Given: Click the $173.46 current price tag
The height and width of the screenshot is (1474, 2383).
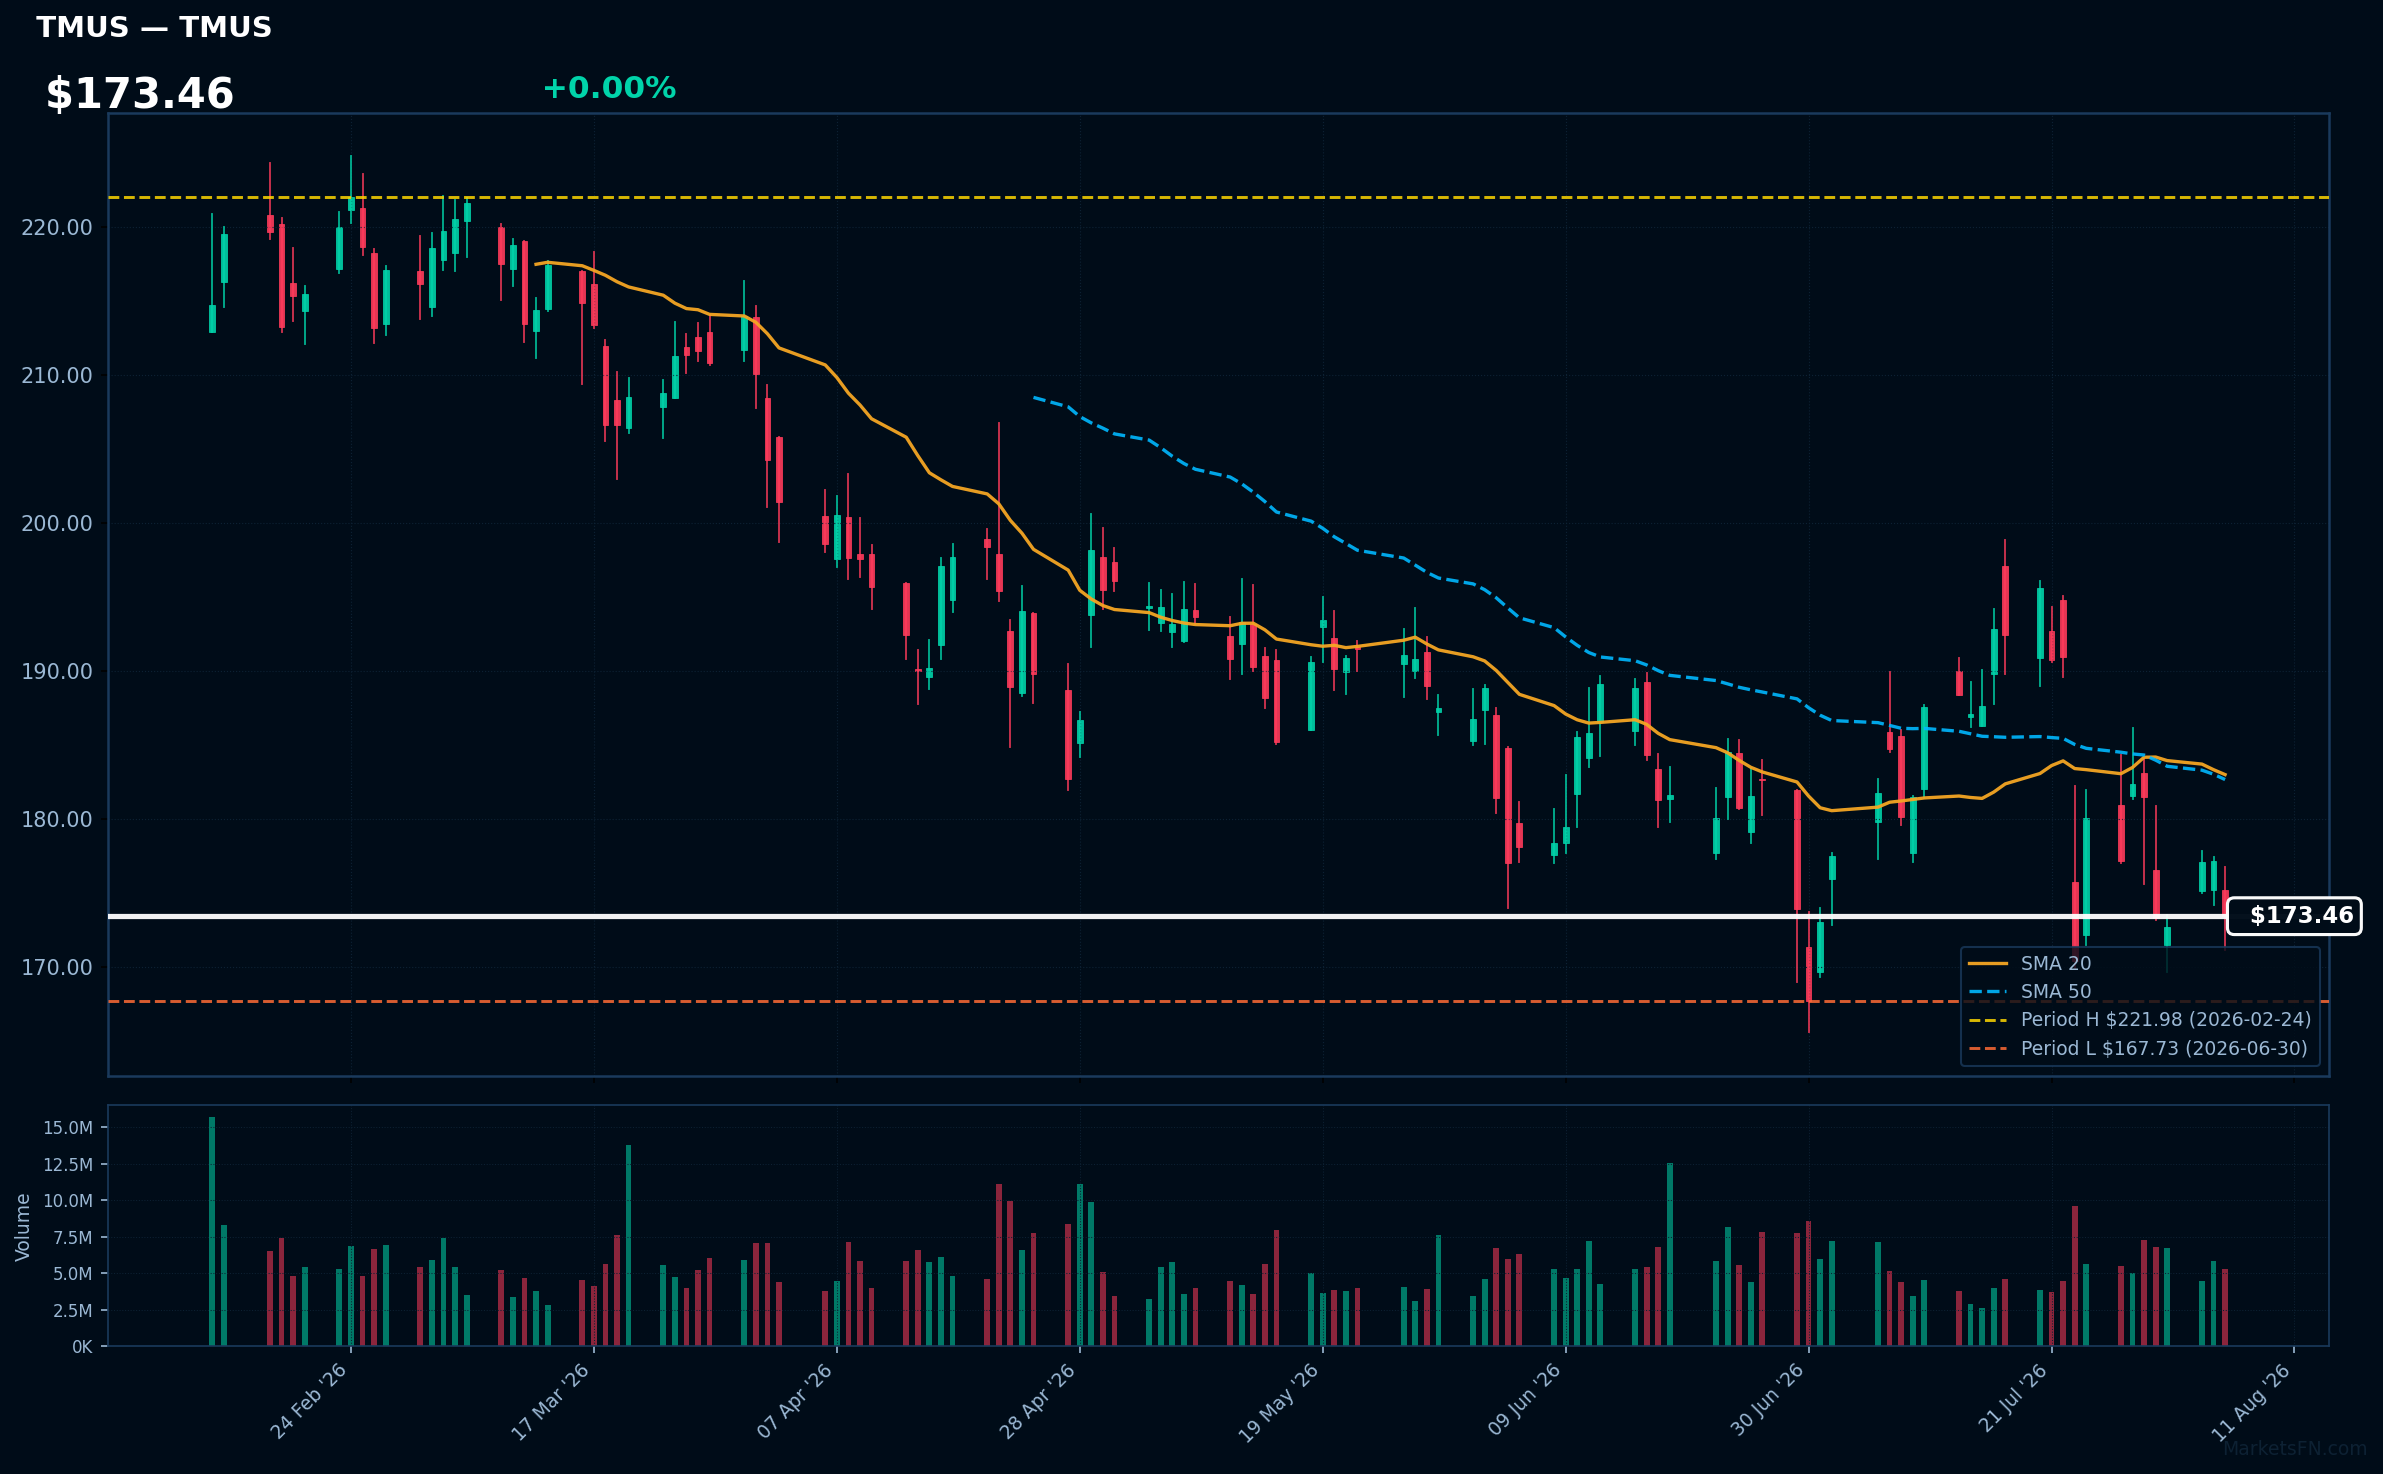Looking at the screenshot, I should coord(2294,915).
